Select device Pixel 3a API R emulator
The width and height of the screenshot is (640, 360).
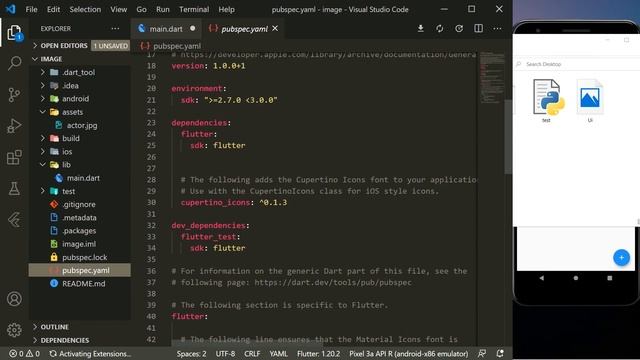pos(409,353)
